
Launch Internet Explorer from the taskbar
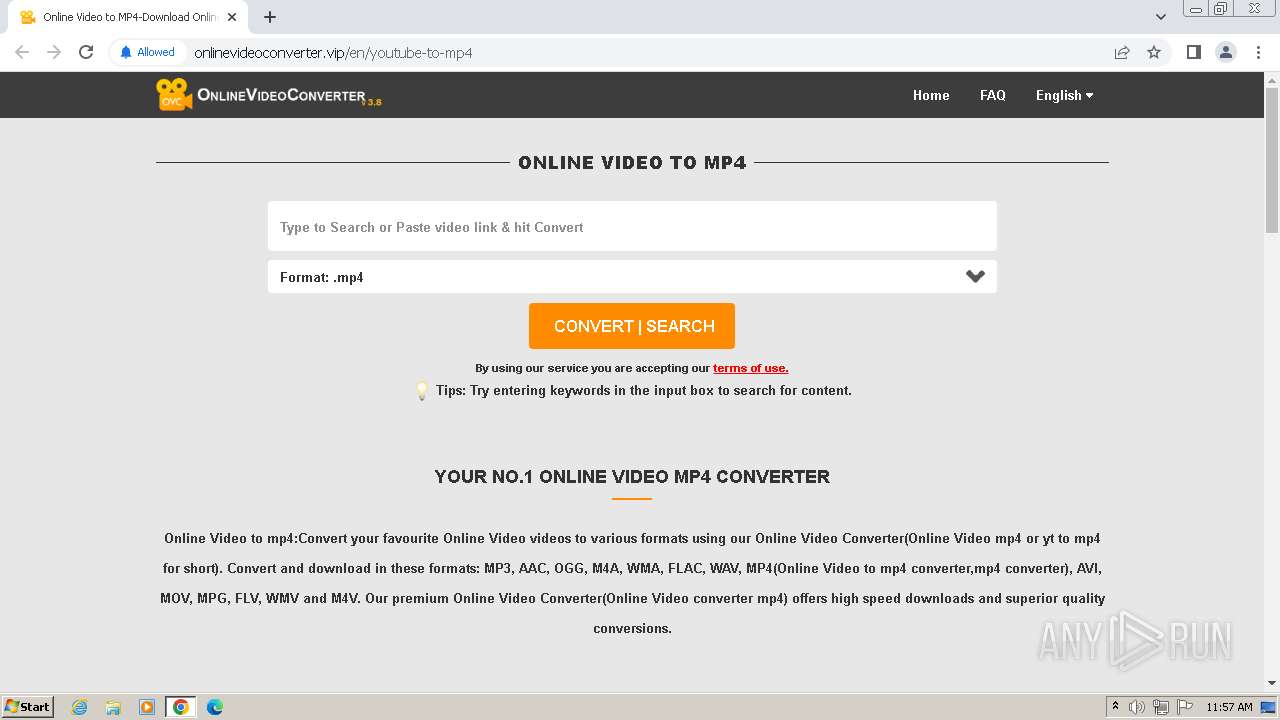click(80, 707)
